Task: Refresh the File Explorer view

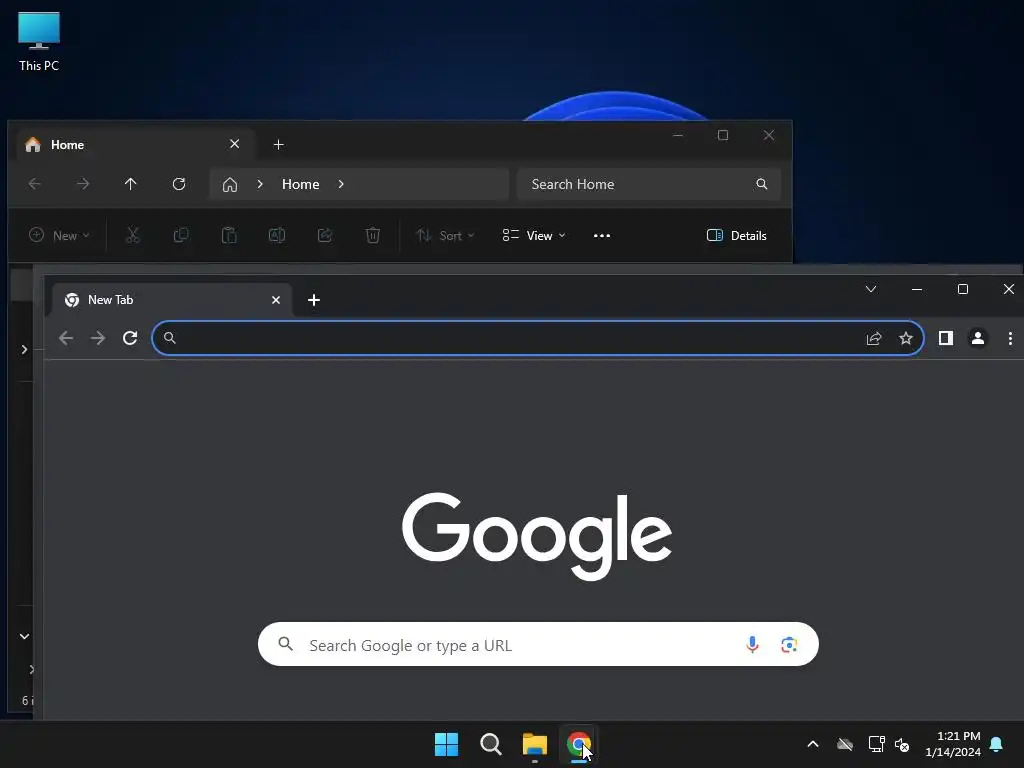Action: [x=179, y=184]
